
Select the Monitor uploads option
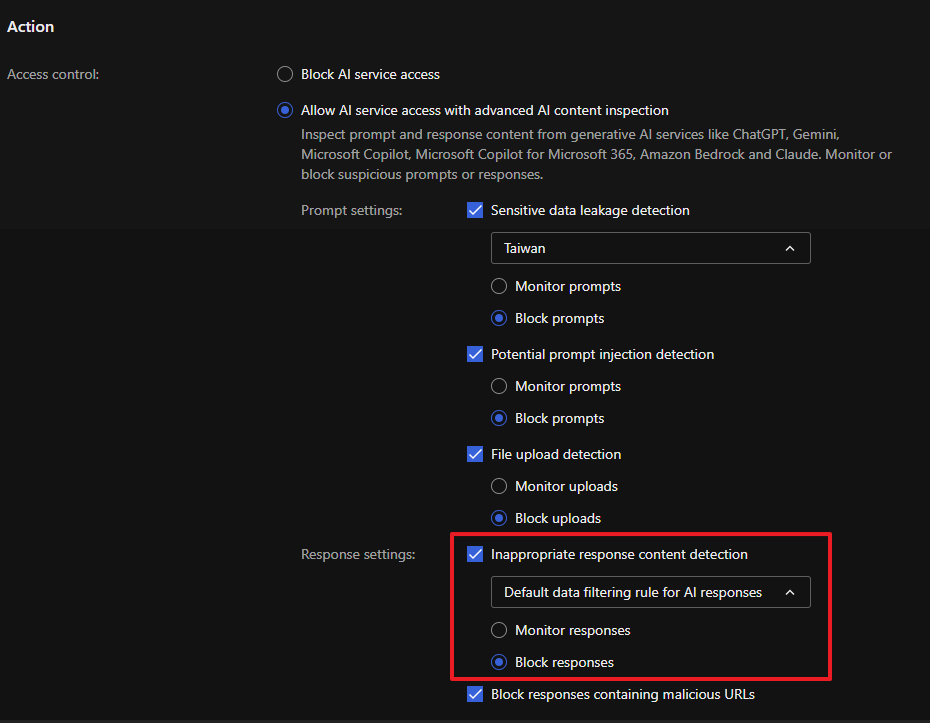[x=499, y=486]
